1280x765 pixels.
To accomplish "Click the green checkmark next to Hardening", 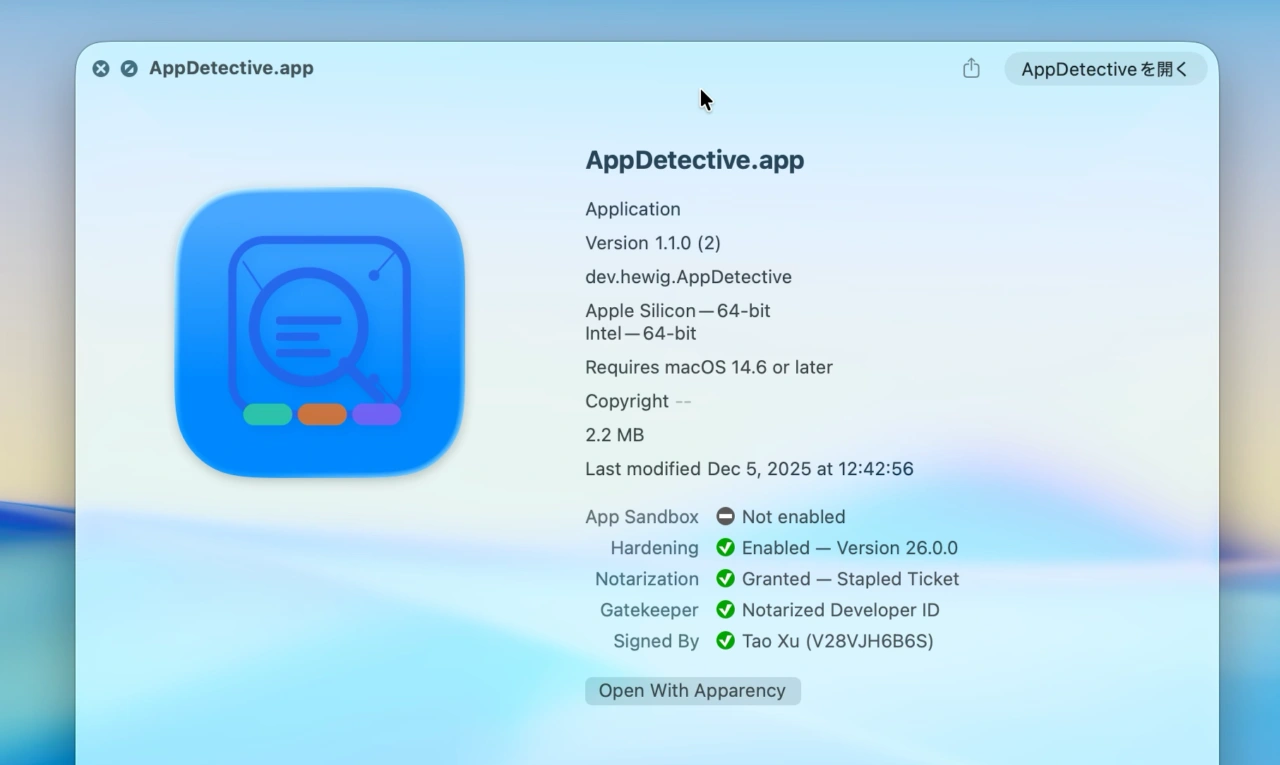I will point(725,548).
